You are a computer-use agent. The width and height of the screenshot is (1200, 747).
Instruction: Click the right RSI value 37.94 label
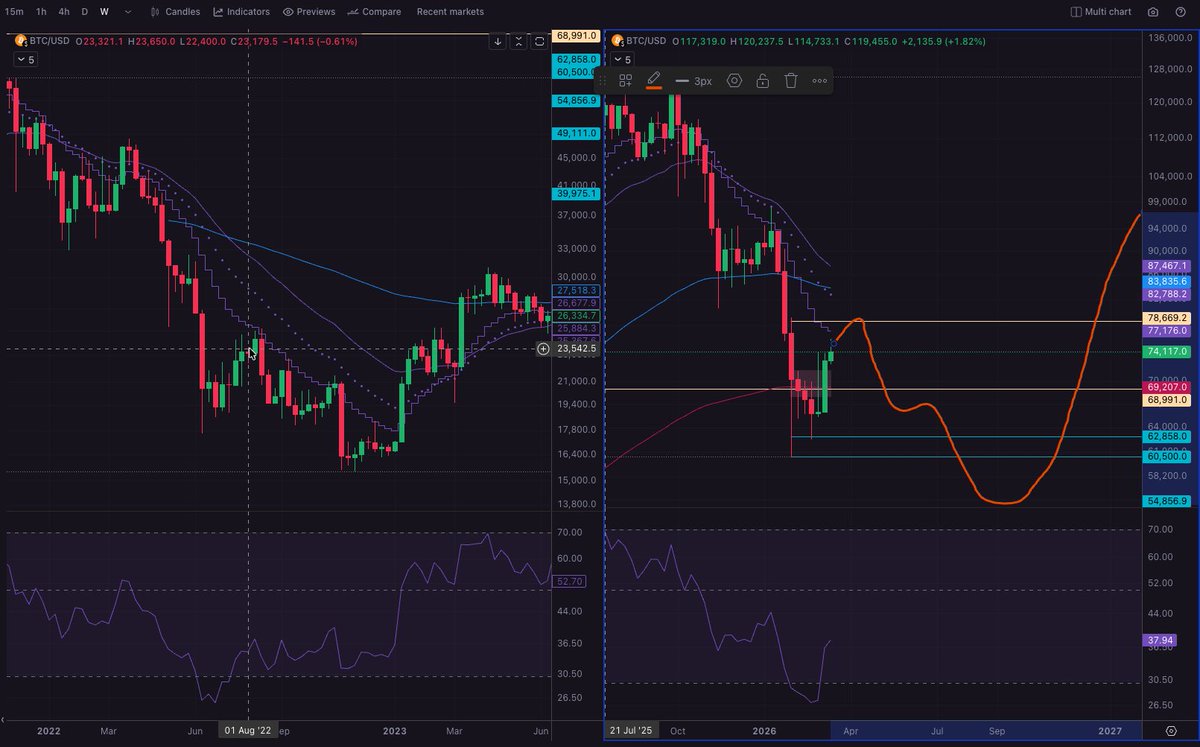[x=1158, y=640]
